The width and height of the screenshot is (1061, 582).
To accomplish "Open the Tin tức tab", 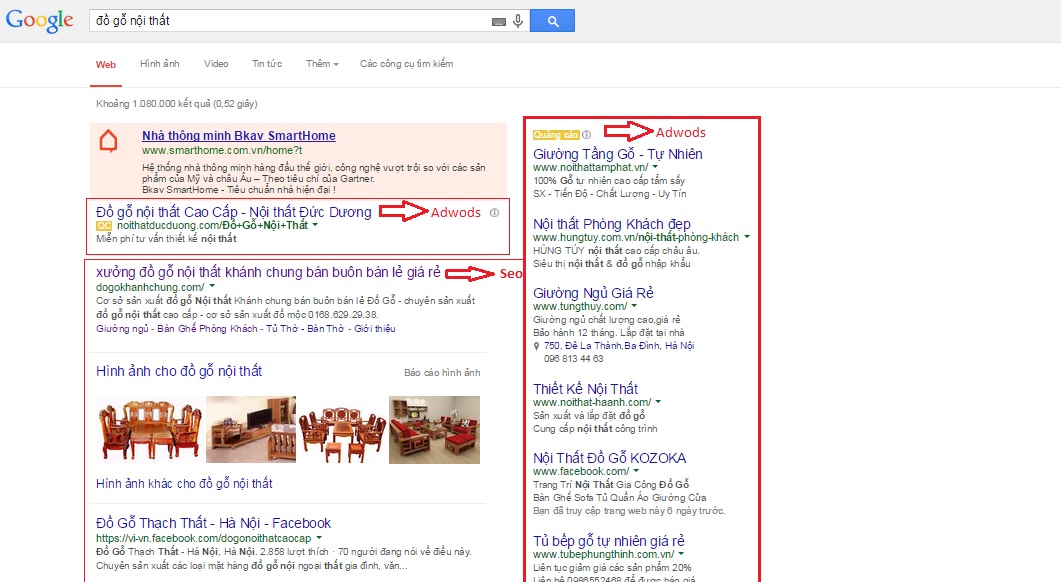I will click(266, 63).
